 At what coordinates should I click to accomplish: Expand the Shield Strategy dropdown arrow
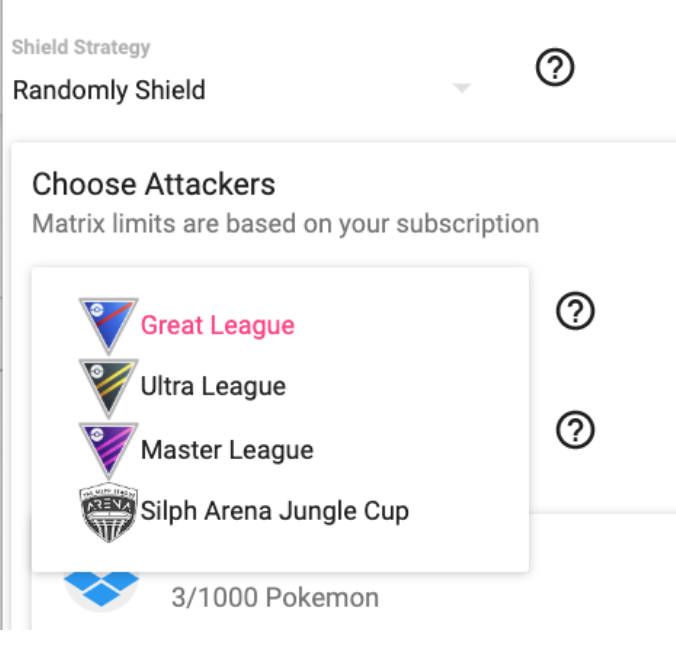tap(461, 89)
